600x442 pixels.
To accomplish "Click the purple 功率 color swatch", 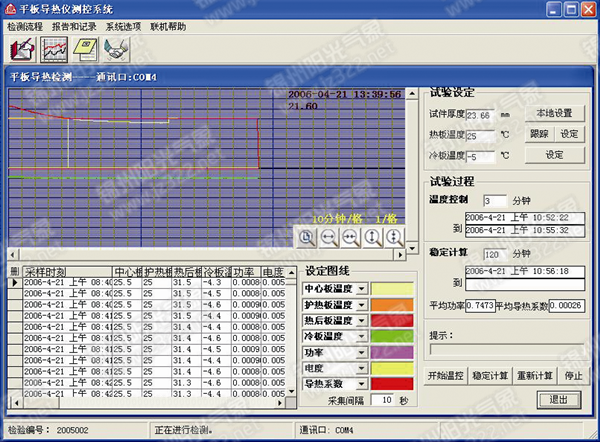I will pos(390,353).
